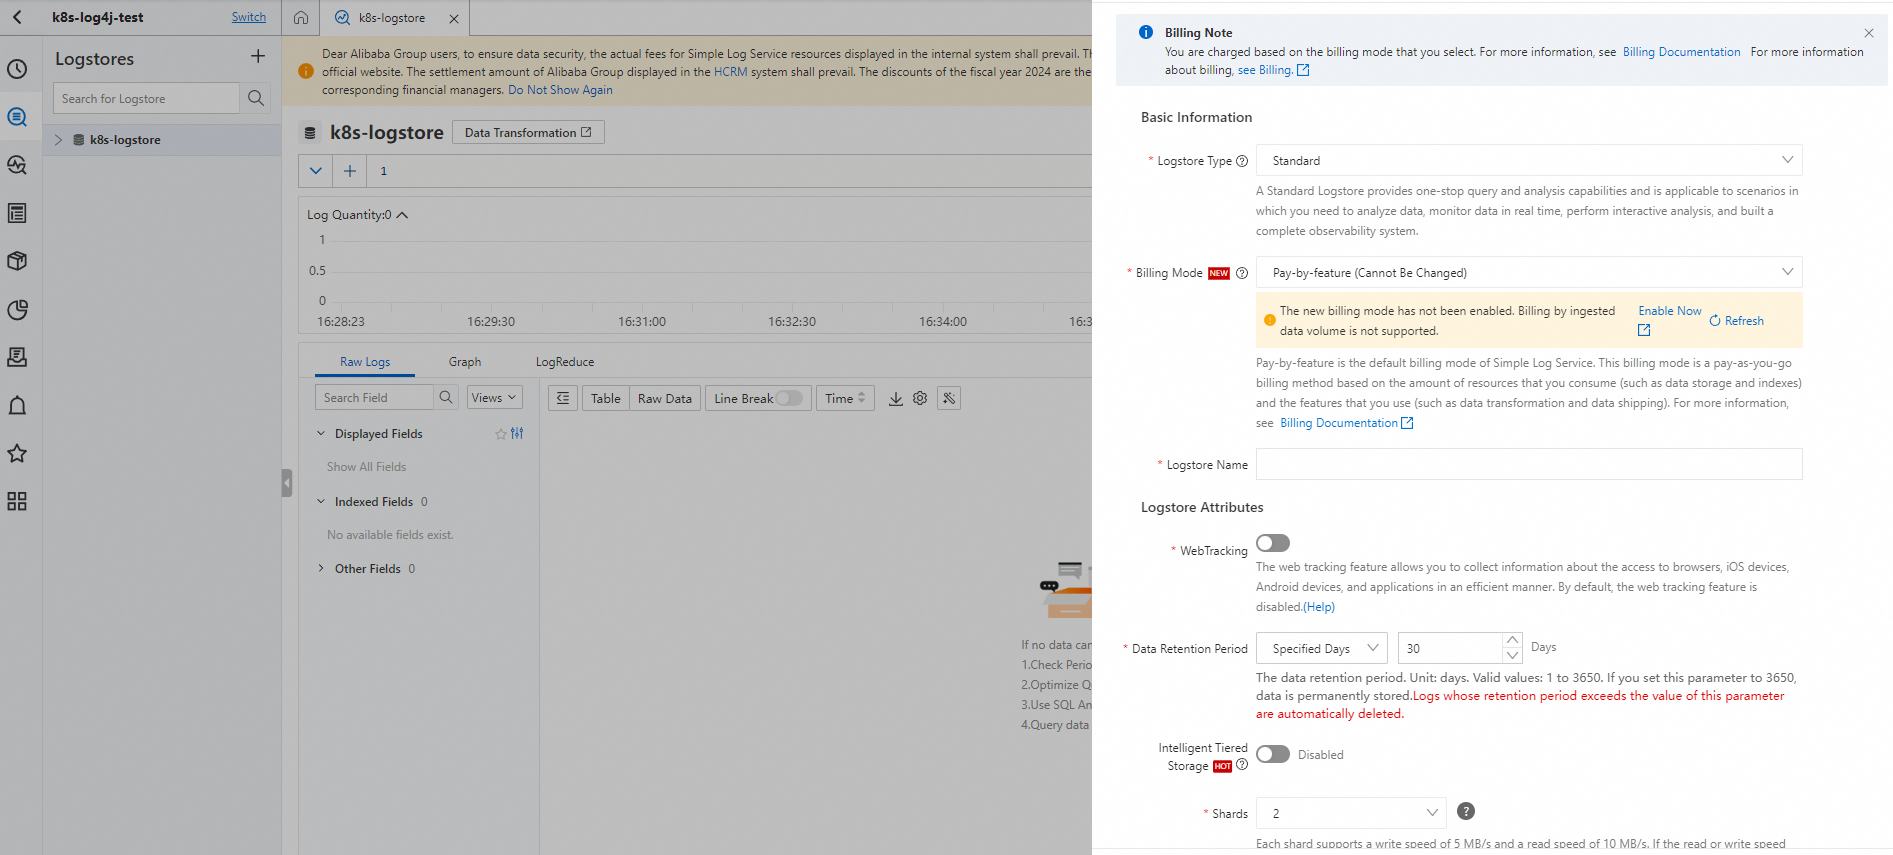Open the cube icon in sidebar
The height and width of the screenshot is (855, 1893).
[x=17, y=261]
